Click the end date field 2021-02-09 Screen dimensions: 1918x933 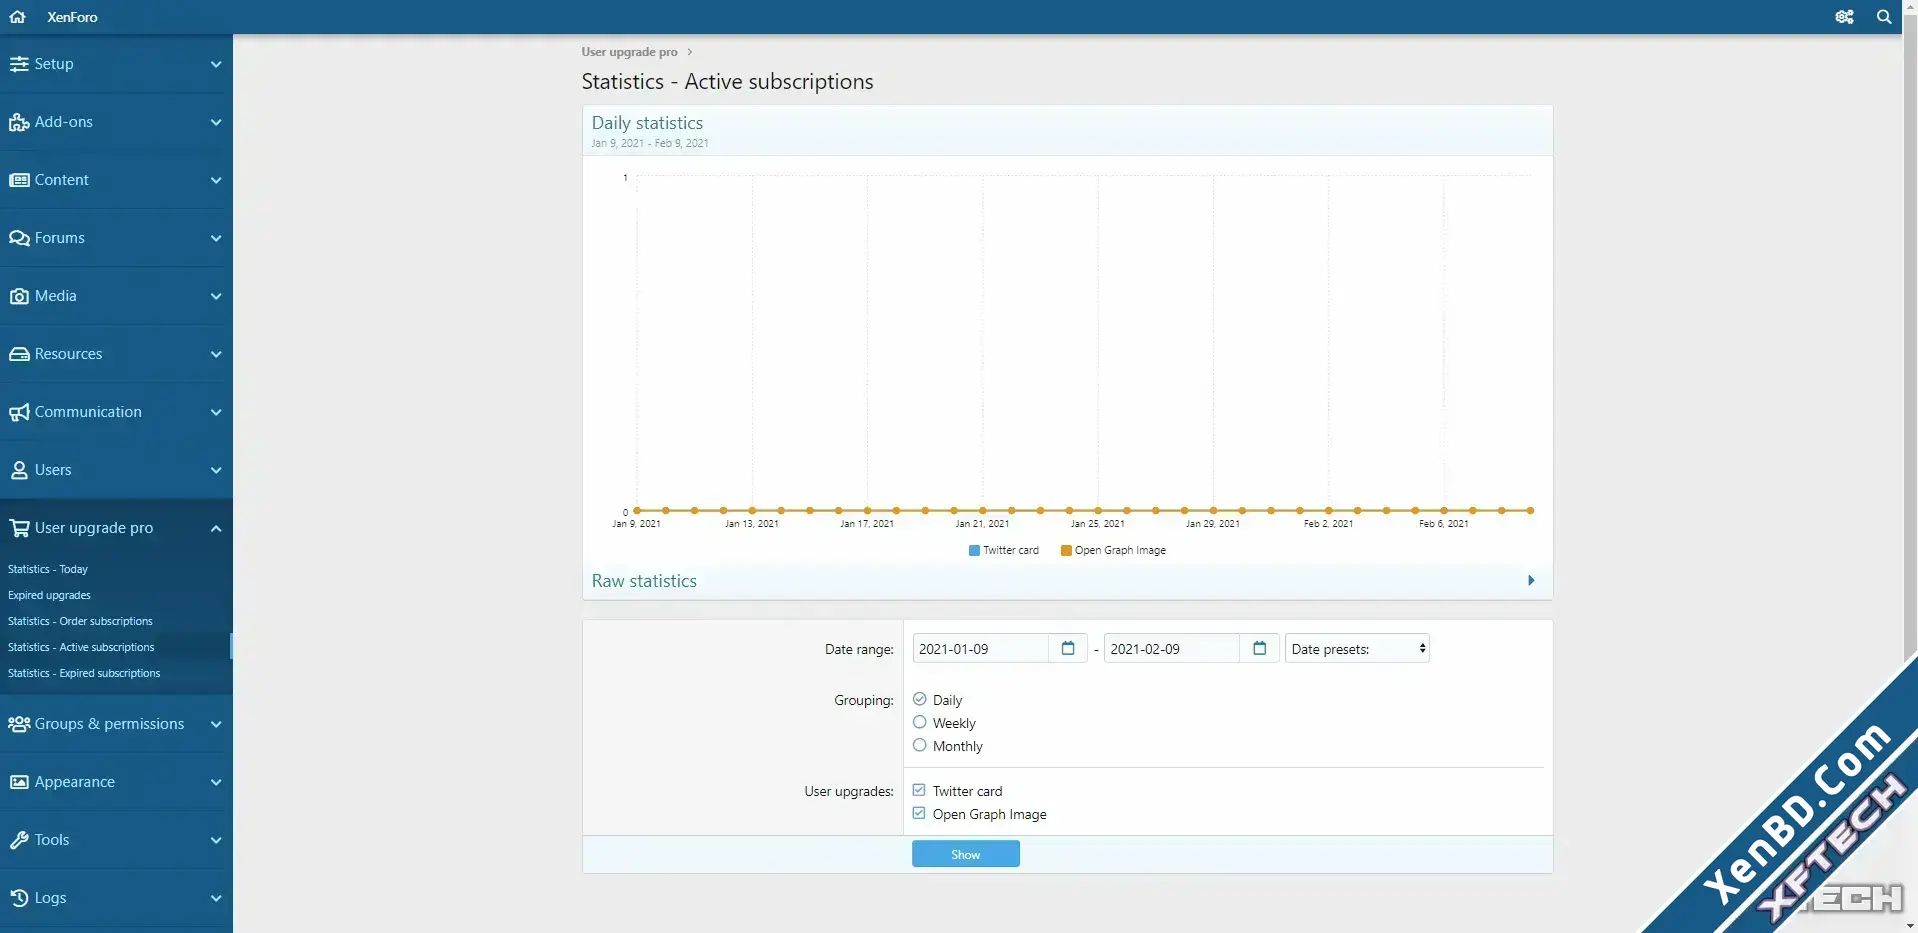pos(1171,648)
